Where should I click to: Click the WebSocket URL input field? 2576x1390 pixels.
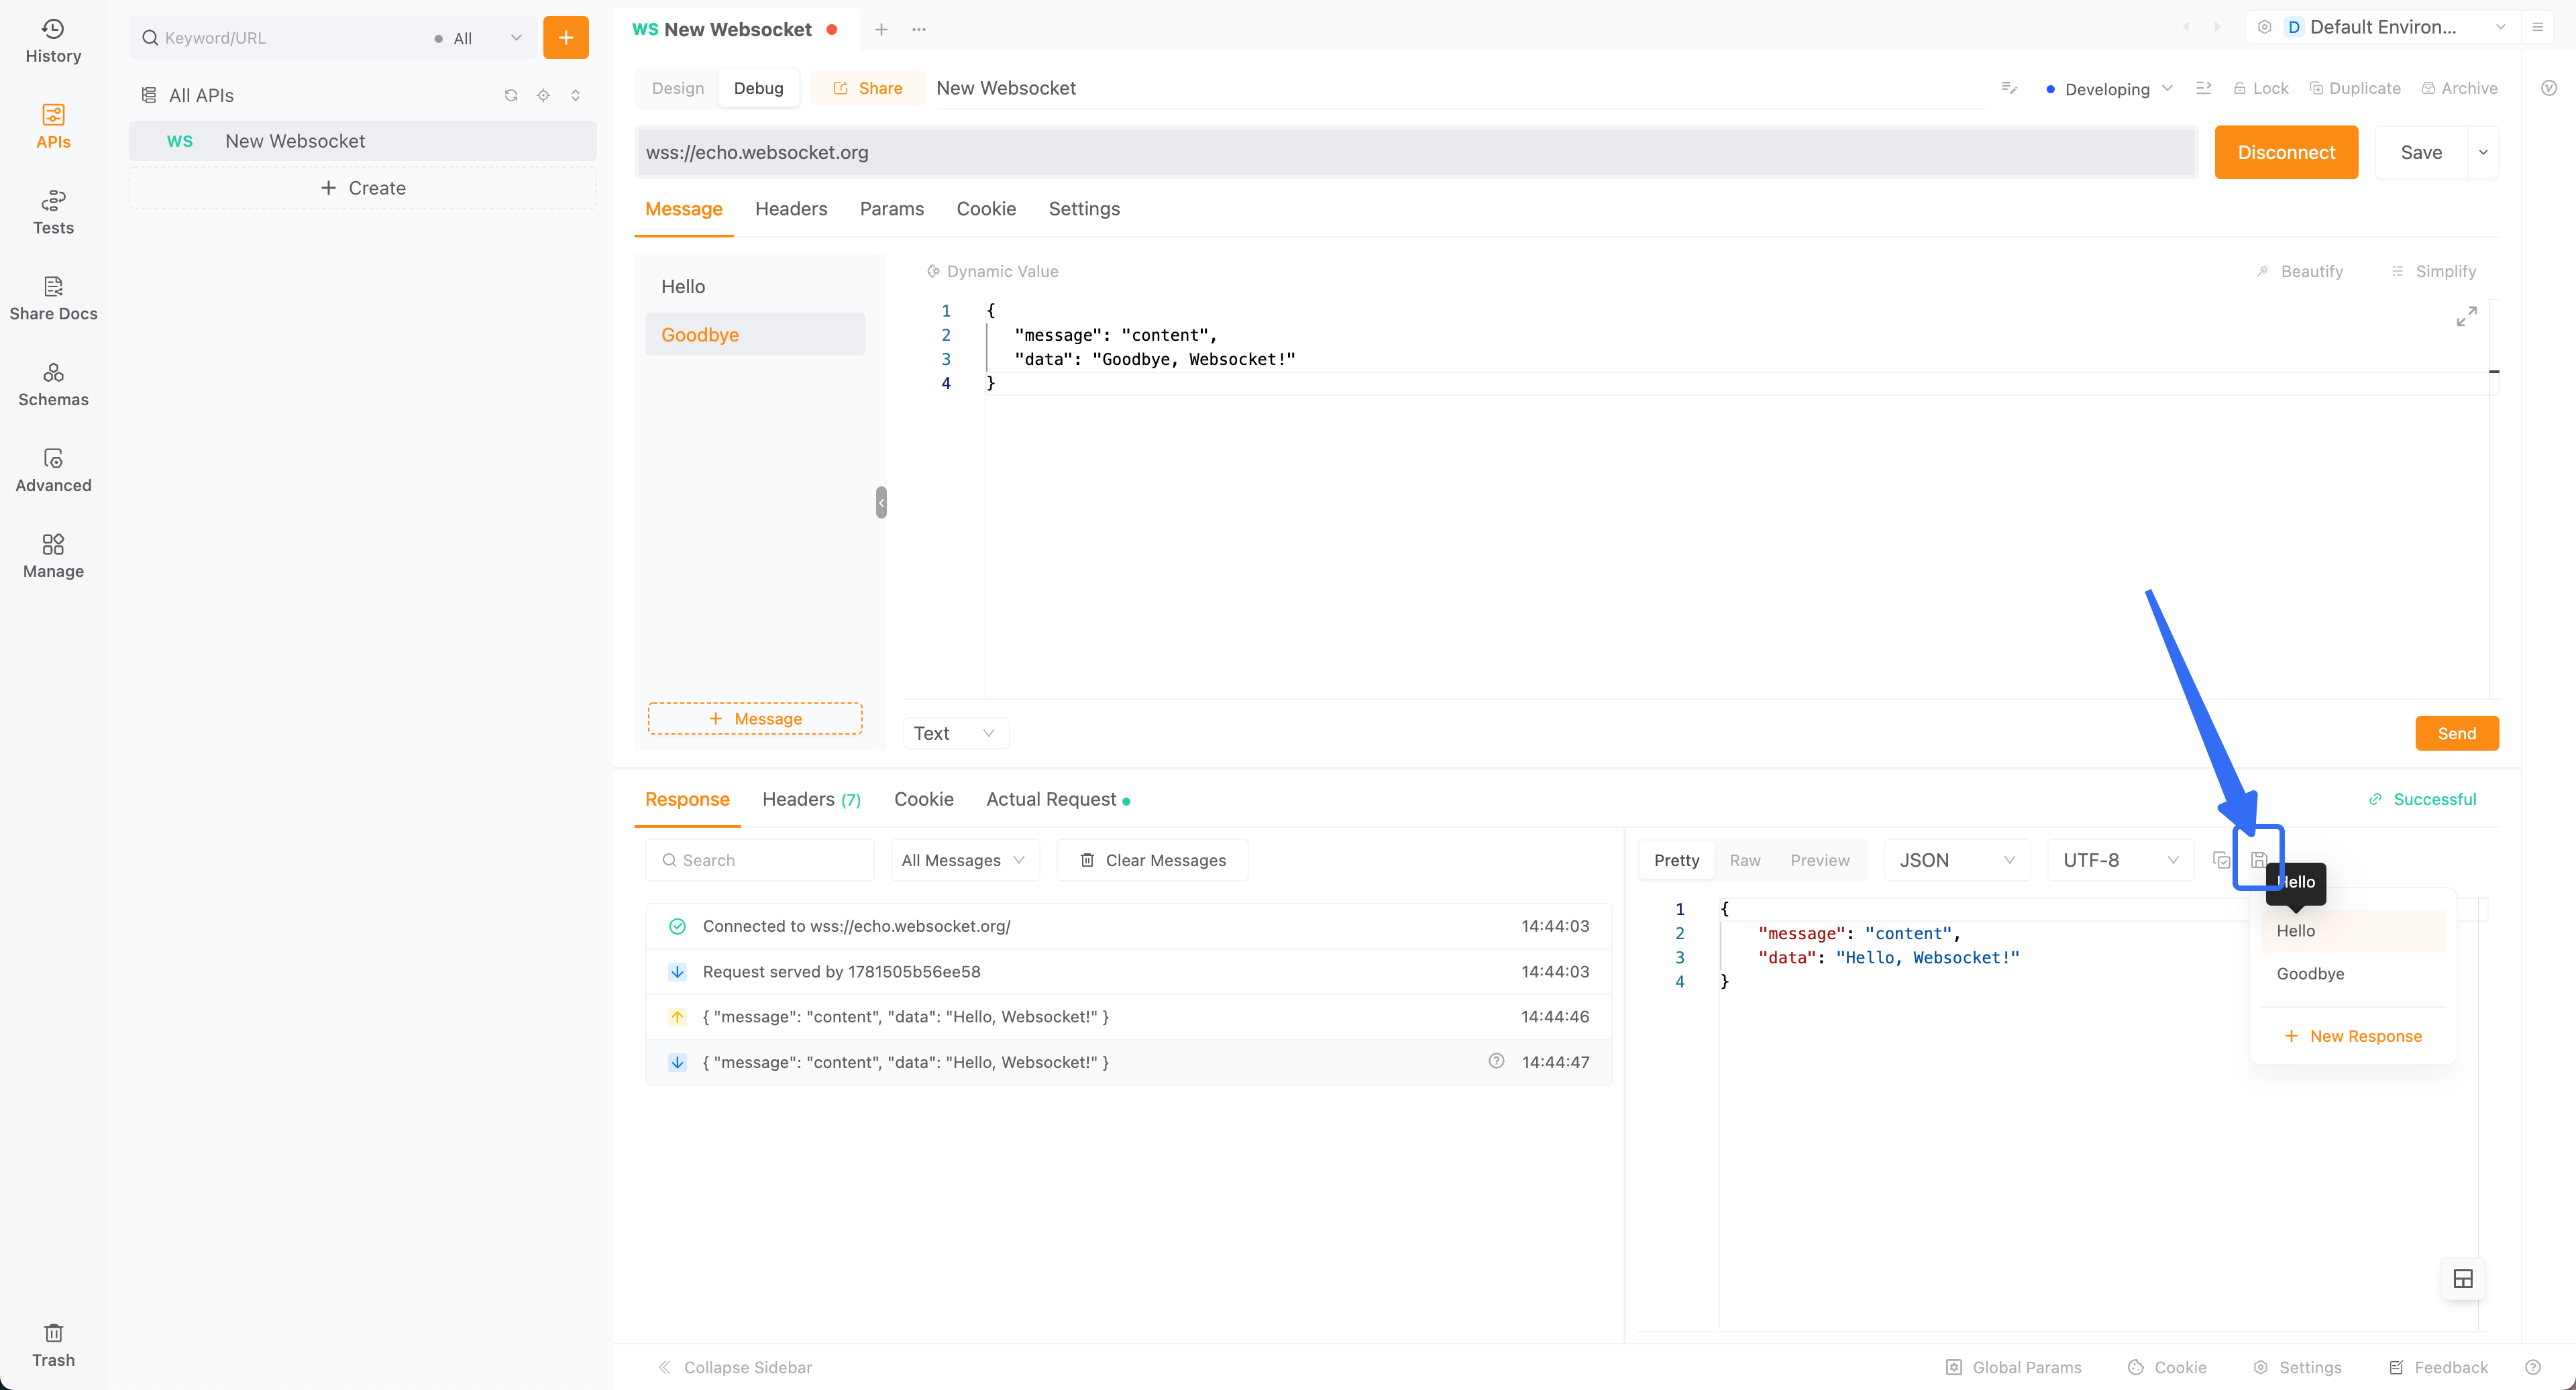pos(1415,152)
